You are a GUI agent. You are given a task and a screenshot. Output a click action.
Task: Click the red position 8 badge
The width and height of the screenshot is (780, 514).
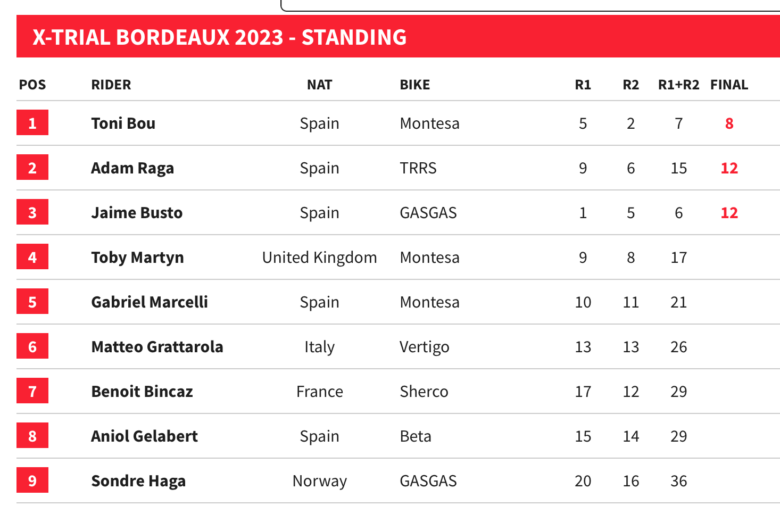click(x=32, y=436)
